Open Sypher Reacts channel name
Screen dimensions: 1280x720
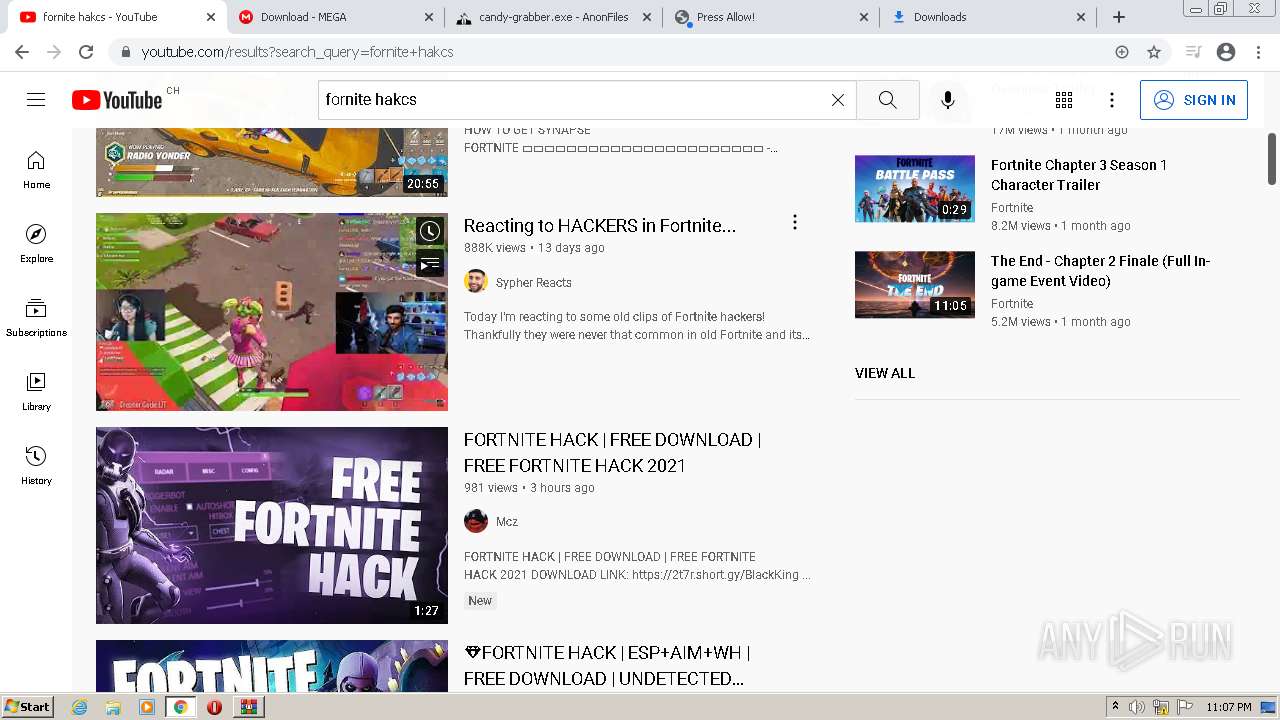(534, 283)
